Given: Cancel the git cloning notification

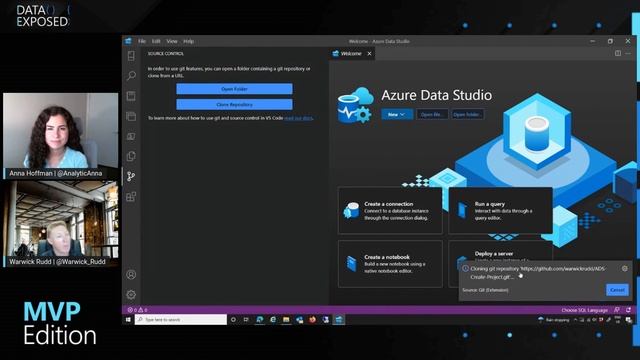Looking at the screenshot, I should tap(617, 290).
